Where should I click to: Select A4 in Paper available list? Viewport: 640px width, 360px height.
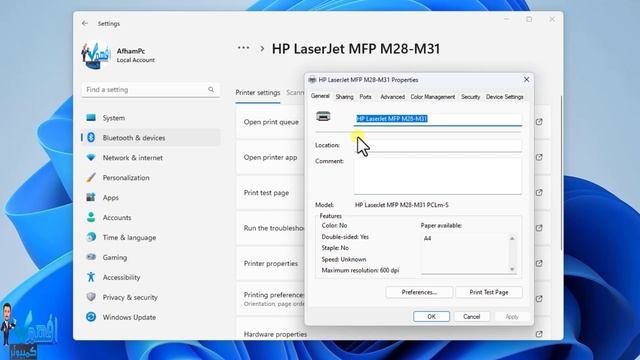[427, 238]
